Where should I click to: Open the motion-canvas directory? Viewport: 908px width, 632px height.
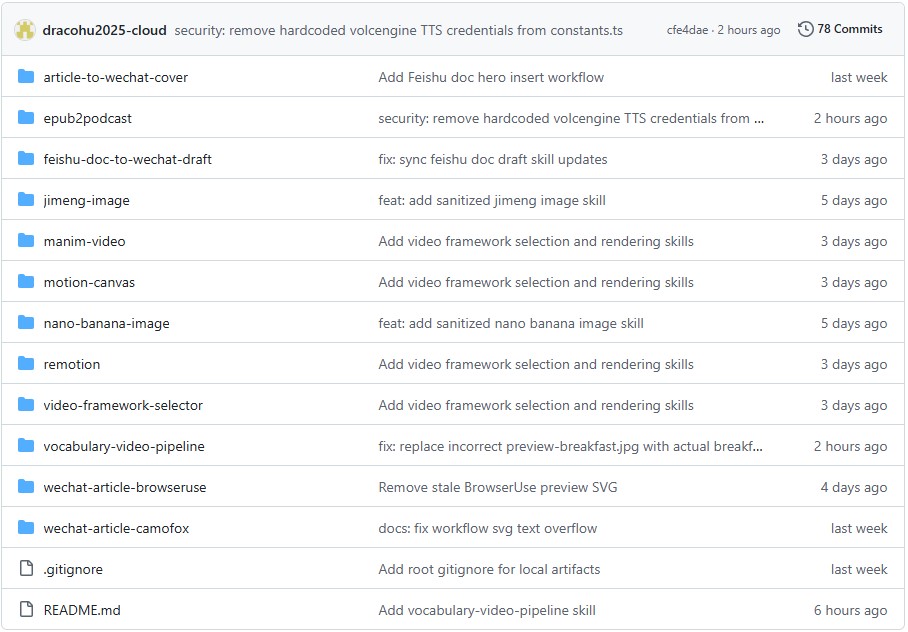point(89,282)
